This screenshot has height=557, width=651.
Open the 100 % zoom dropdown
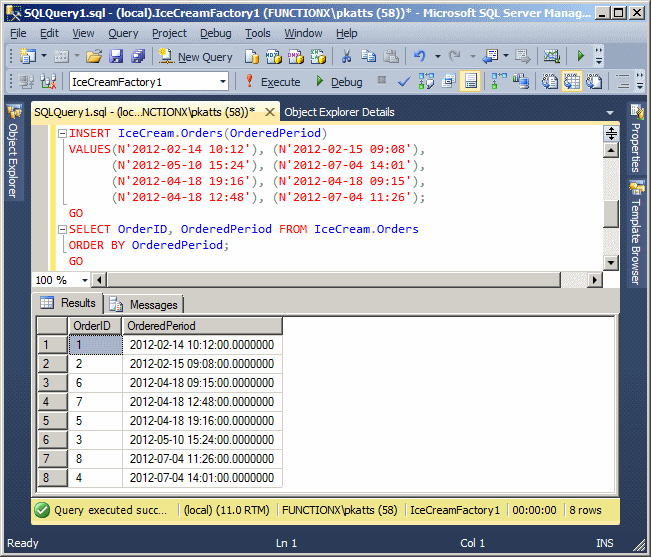85,280
